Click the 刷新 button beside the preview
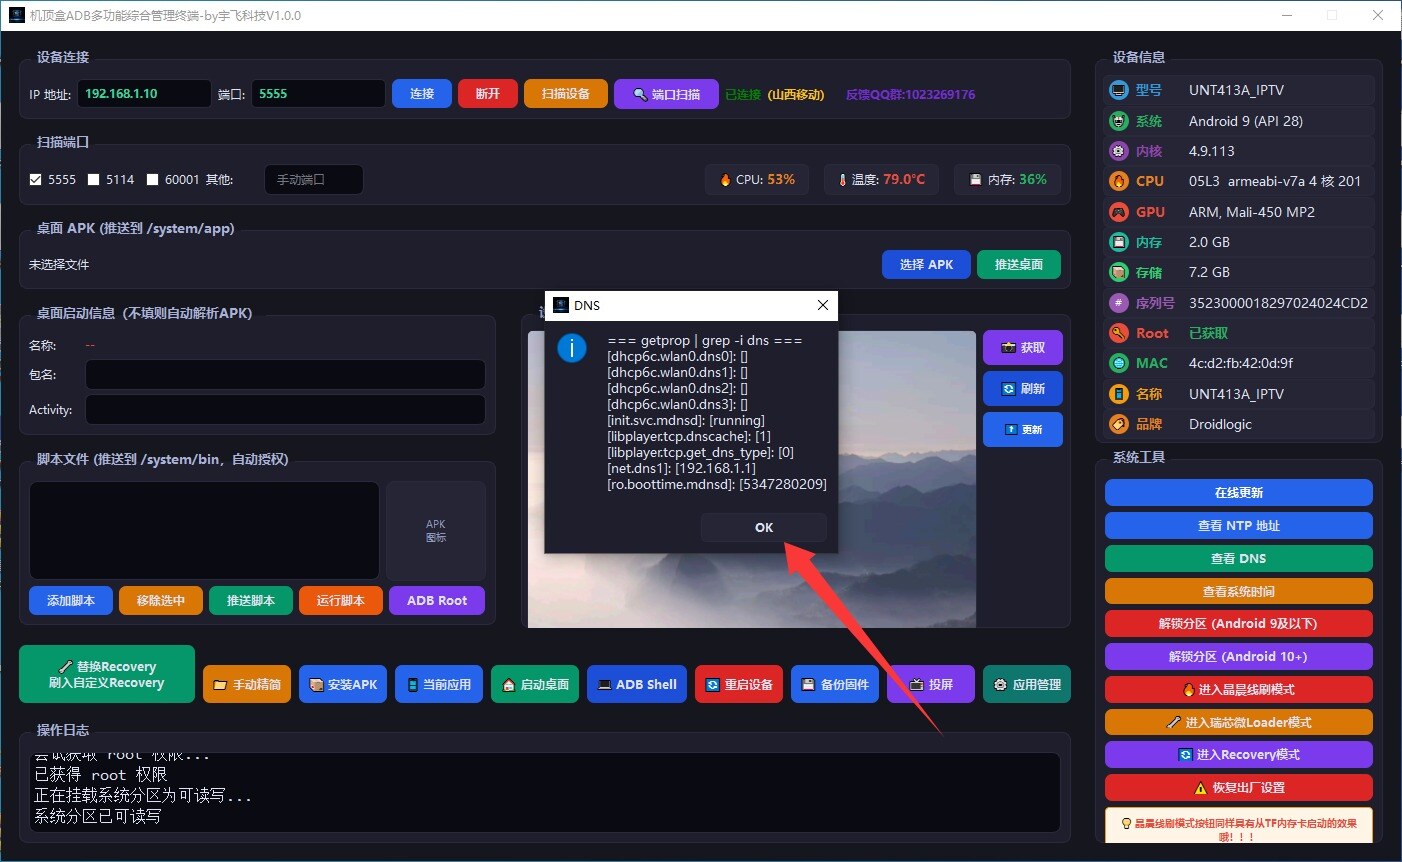 pyautogui.click(x=1023, y=388)
